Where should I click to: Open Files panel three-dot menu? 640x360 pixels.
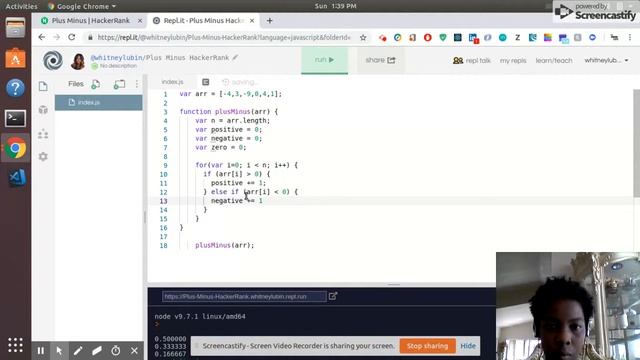coord(137,84)
